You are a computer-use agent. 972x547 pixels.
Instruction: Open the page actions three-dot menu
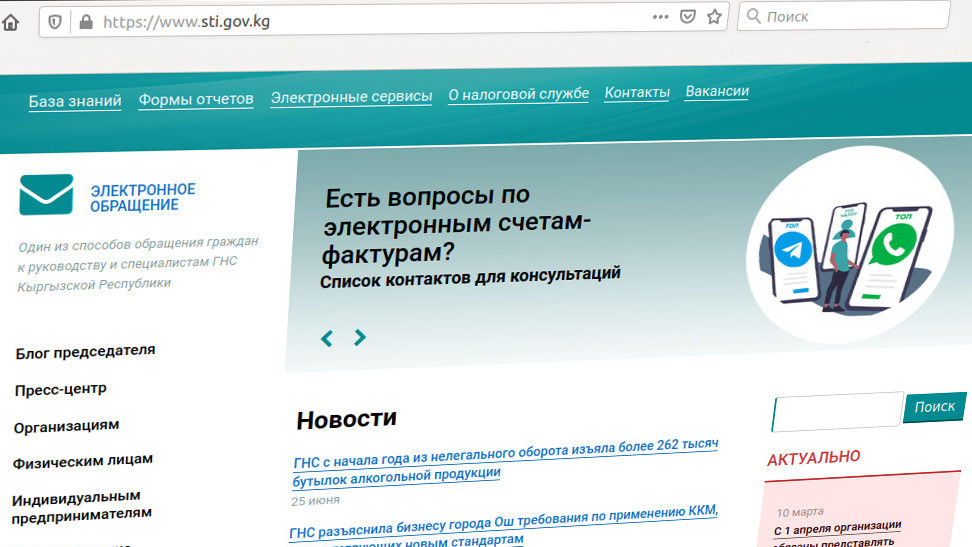[x=661, y=17]
